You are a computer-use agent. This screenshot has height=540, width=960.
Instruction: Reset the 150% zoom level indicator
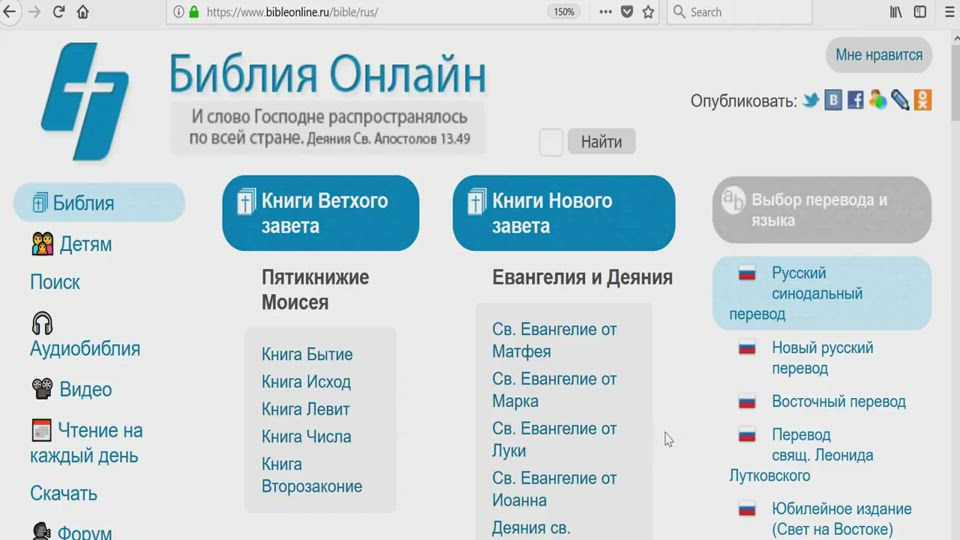(564, 12)
